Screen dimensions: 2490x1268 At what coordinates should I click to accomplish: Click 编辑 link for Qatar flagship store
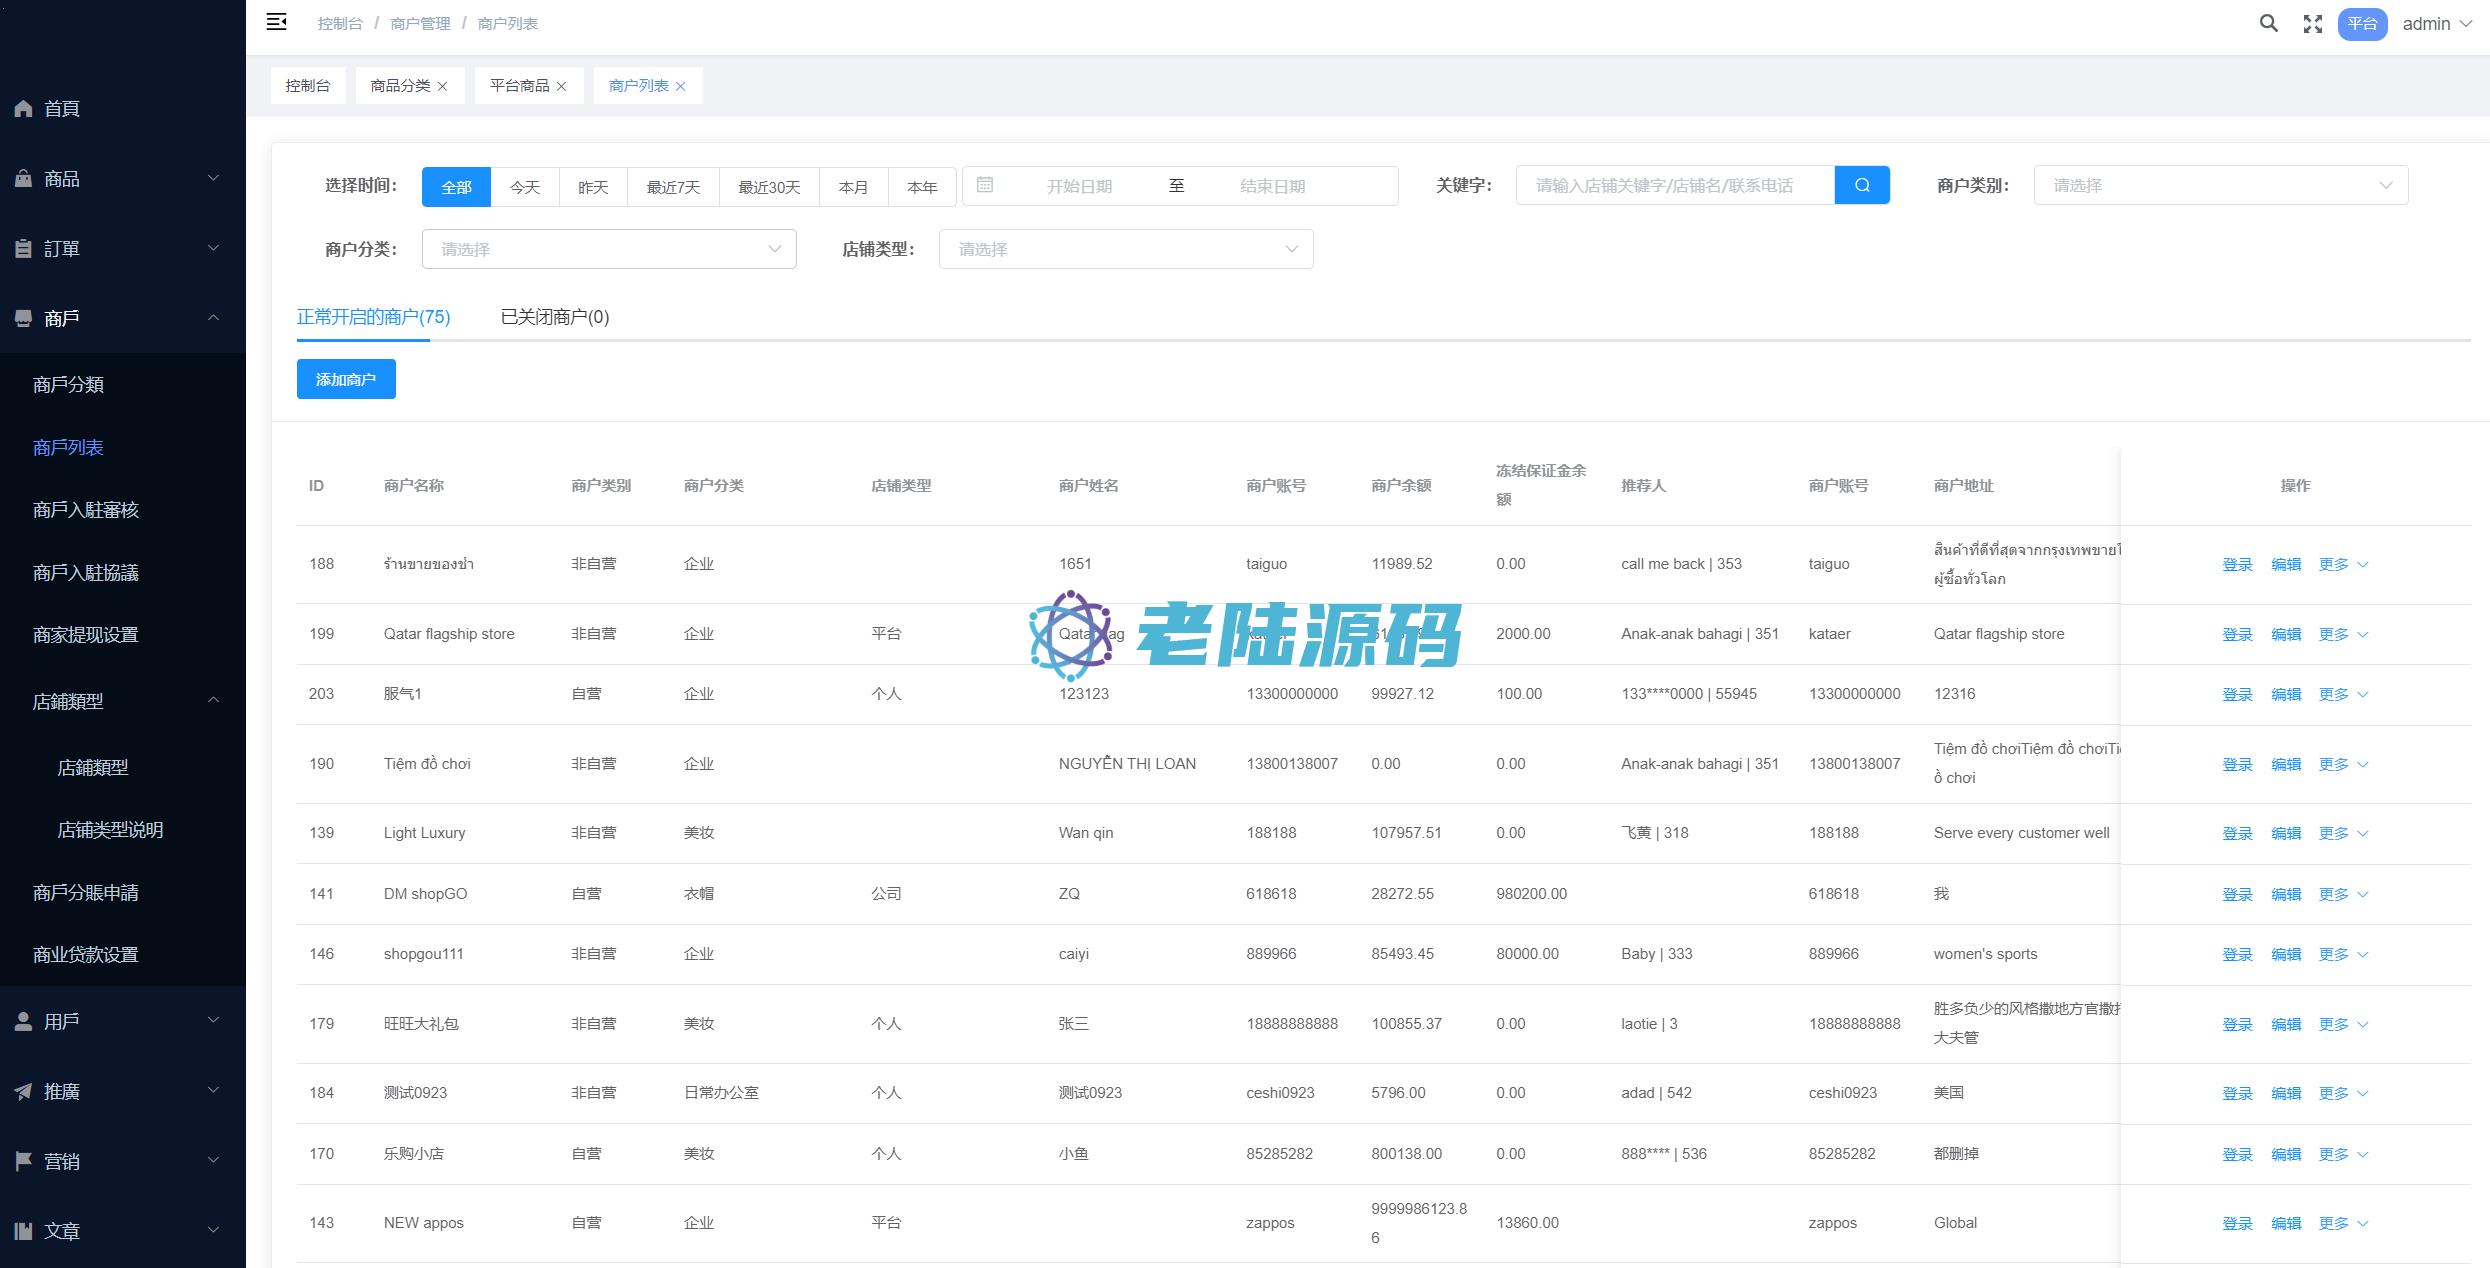click(2286, 635)
